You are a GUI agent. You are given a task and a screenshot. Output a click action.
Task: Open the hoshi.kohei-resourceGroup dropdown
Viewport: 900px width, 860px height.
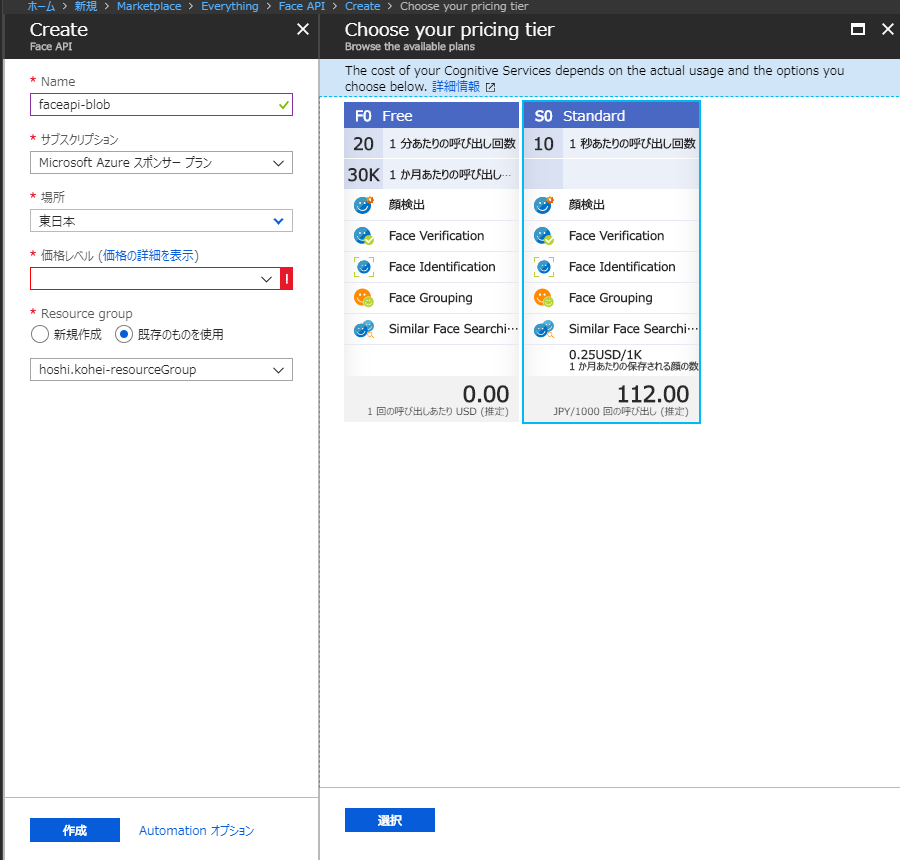tap(161, 370)
